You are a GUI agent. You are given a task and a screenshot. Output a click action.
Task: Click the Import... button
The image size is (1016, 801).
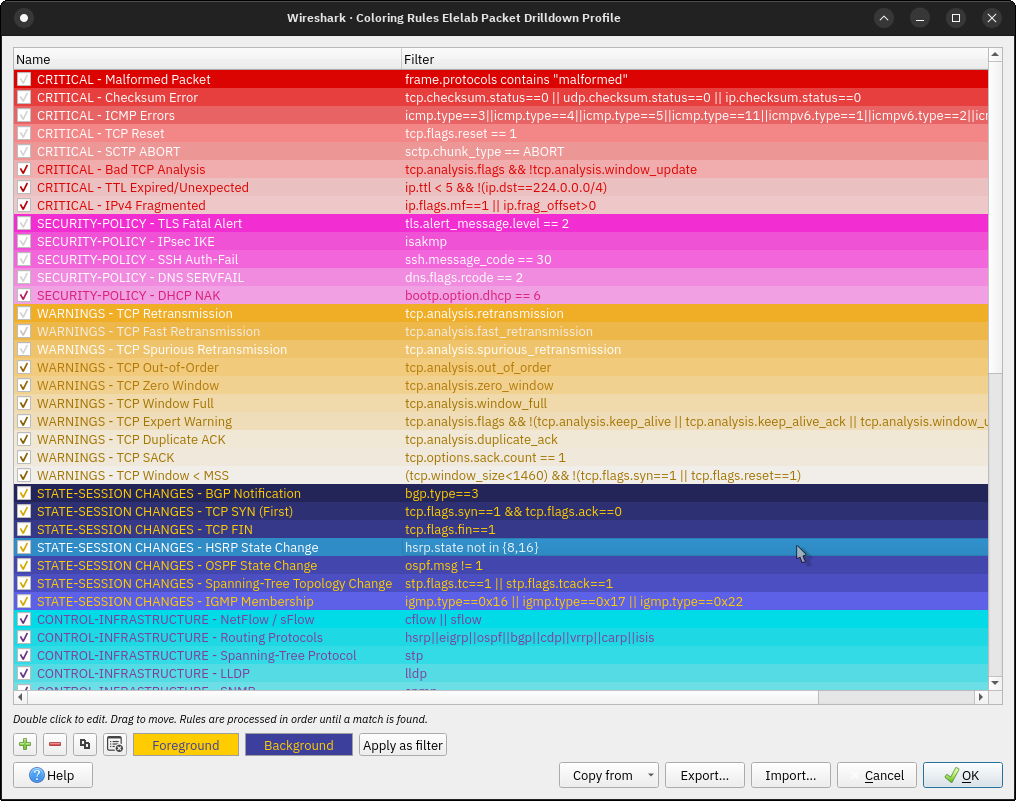pyautogui.click(x=790, y=774)
